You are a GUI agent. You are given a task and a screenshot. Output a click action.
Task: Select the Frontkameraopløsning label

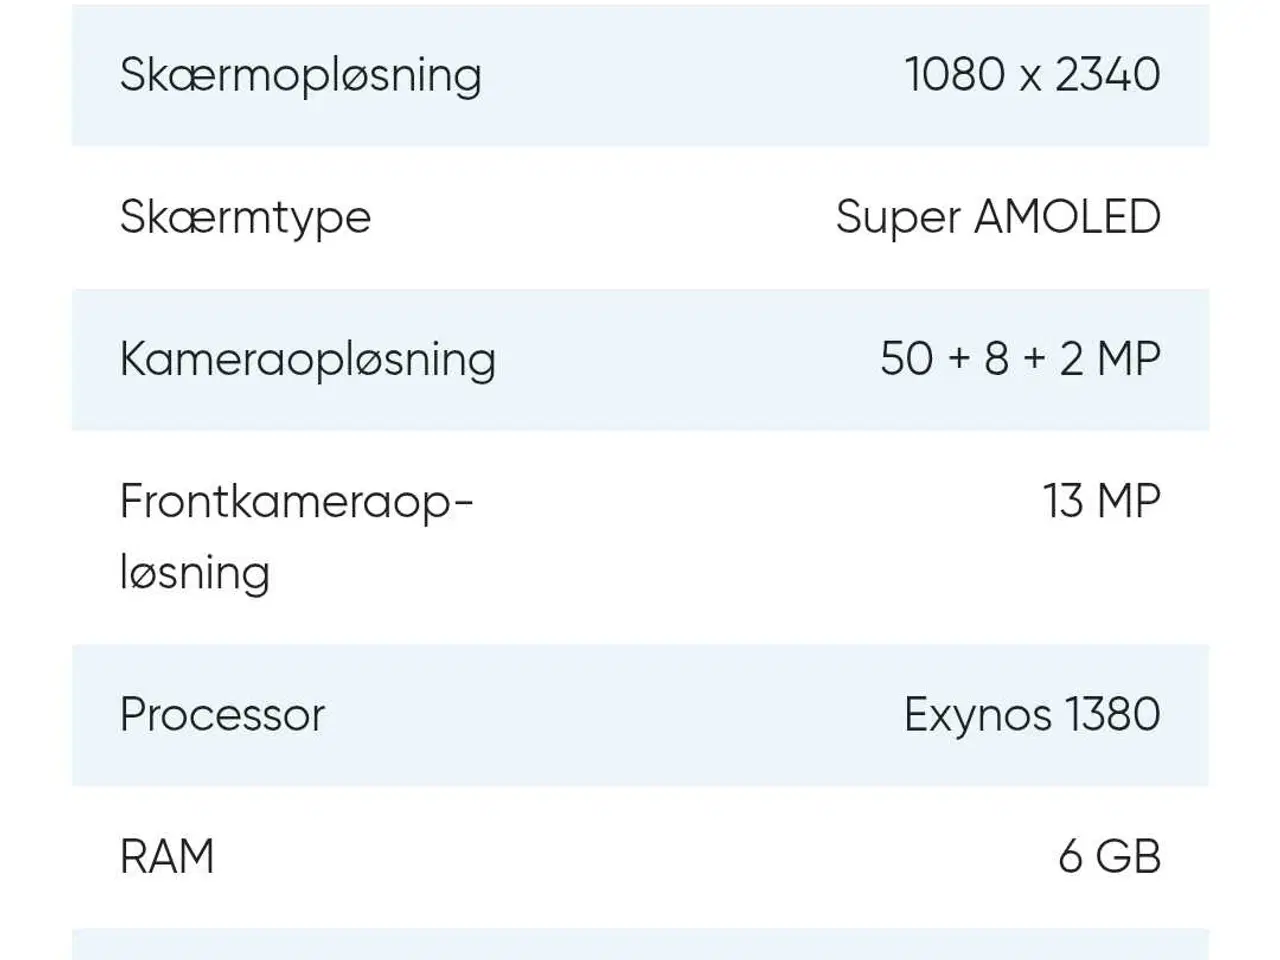(296, 536)
